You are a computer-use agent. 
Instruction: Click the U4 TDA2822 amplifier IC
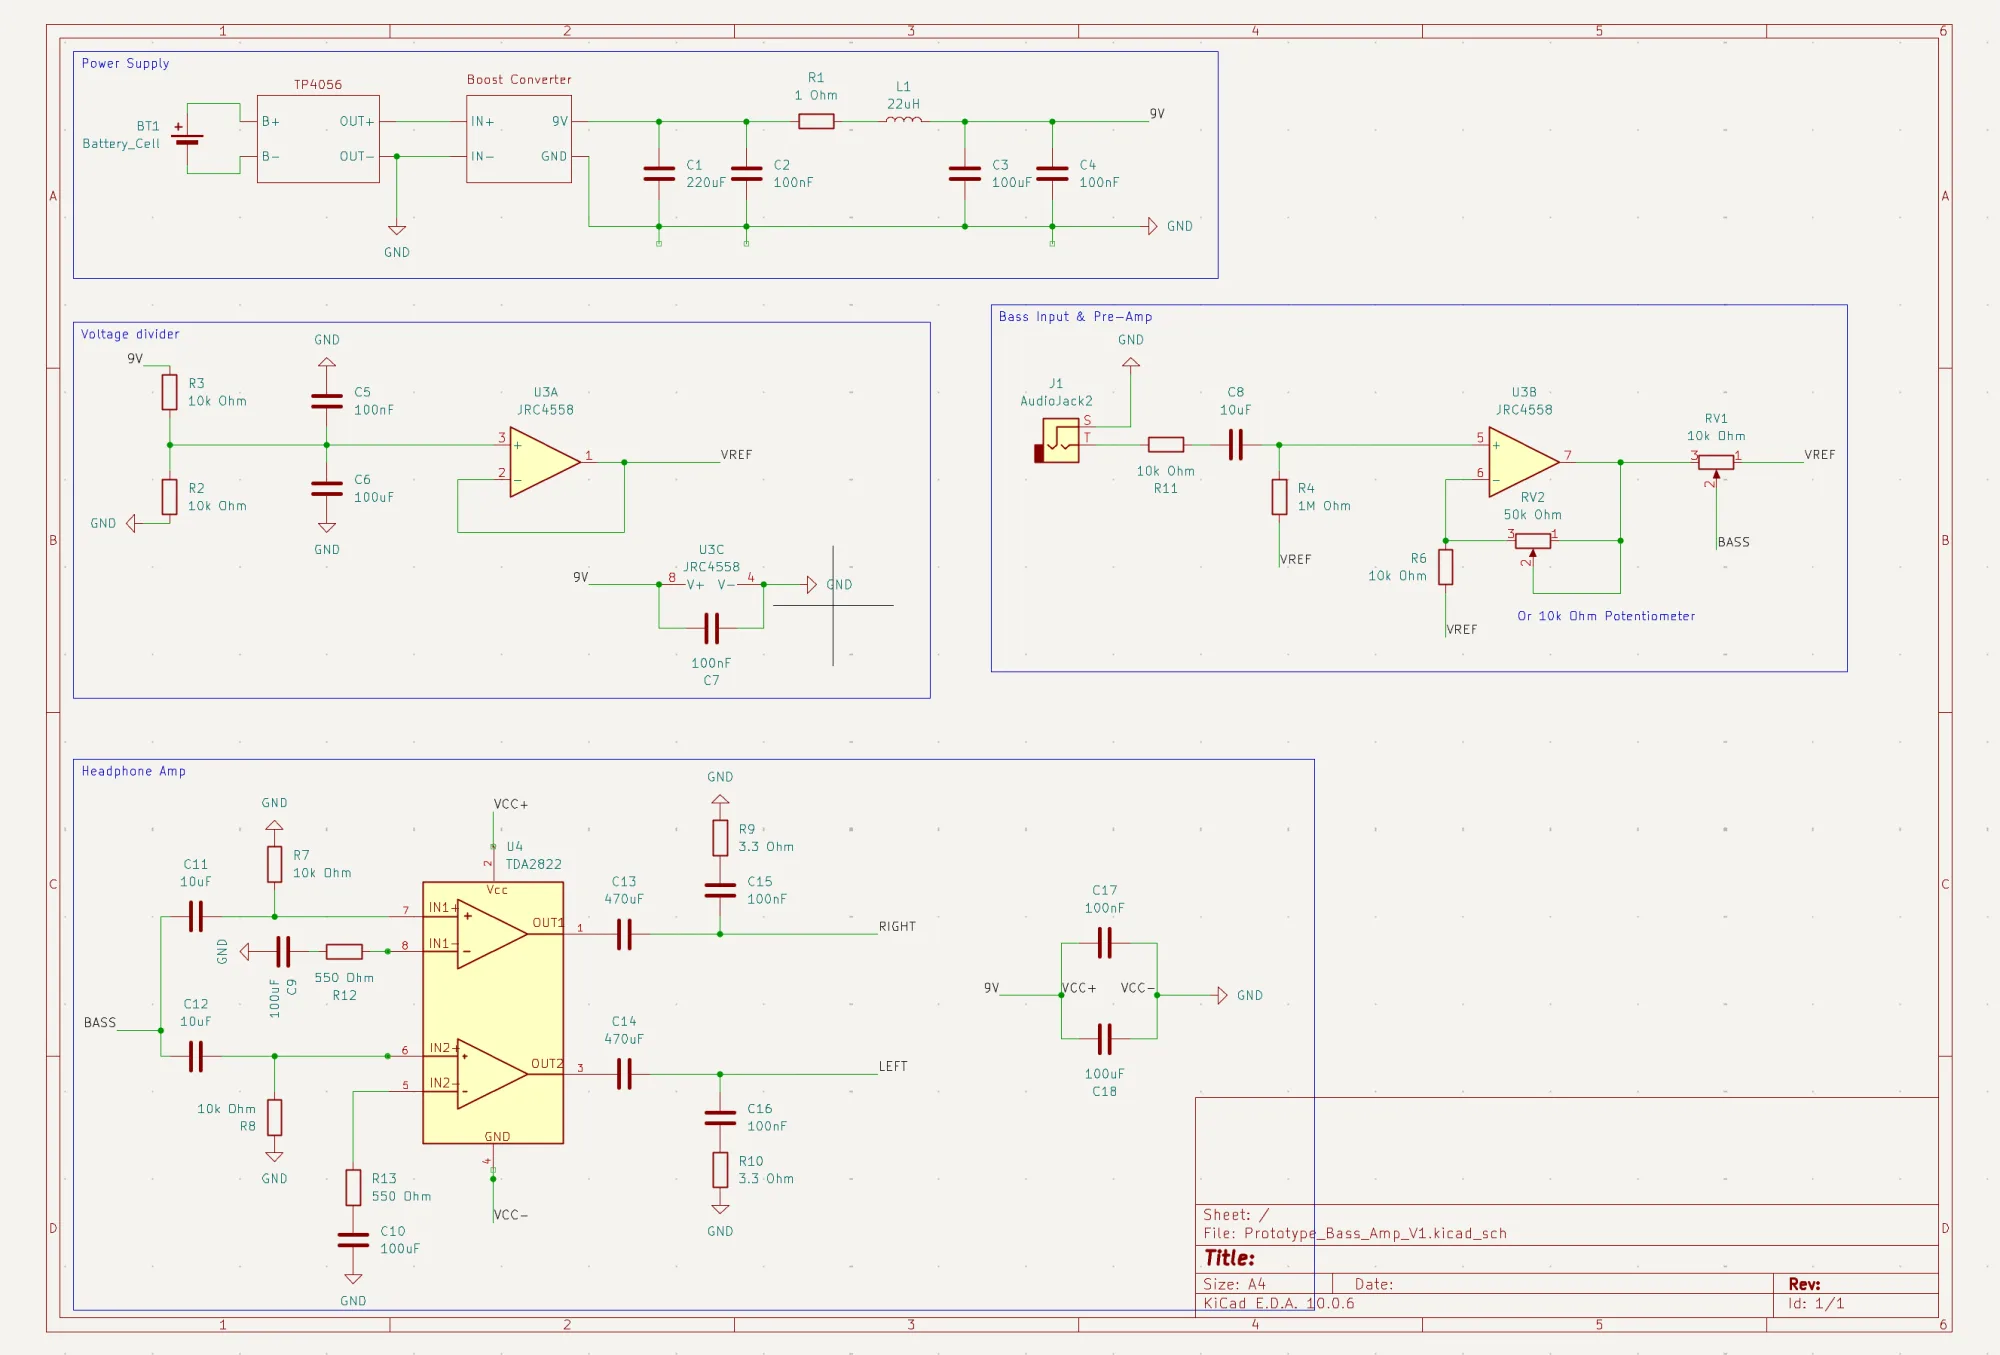pos(493,1012)
